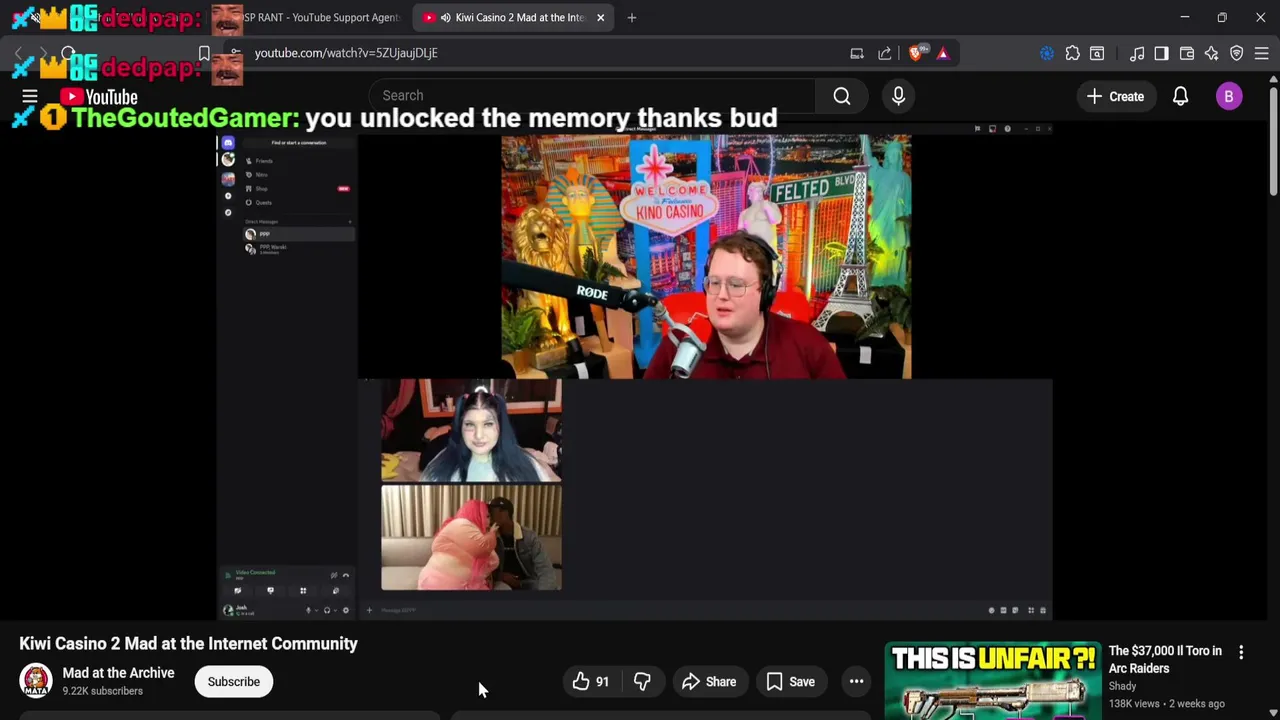Open The $37,000 Il Toro video title
1280x720 pixels.
(x=1165, y=659)
